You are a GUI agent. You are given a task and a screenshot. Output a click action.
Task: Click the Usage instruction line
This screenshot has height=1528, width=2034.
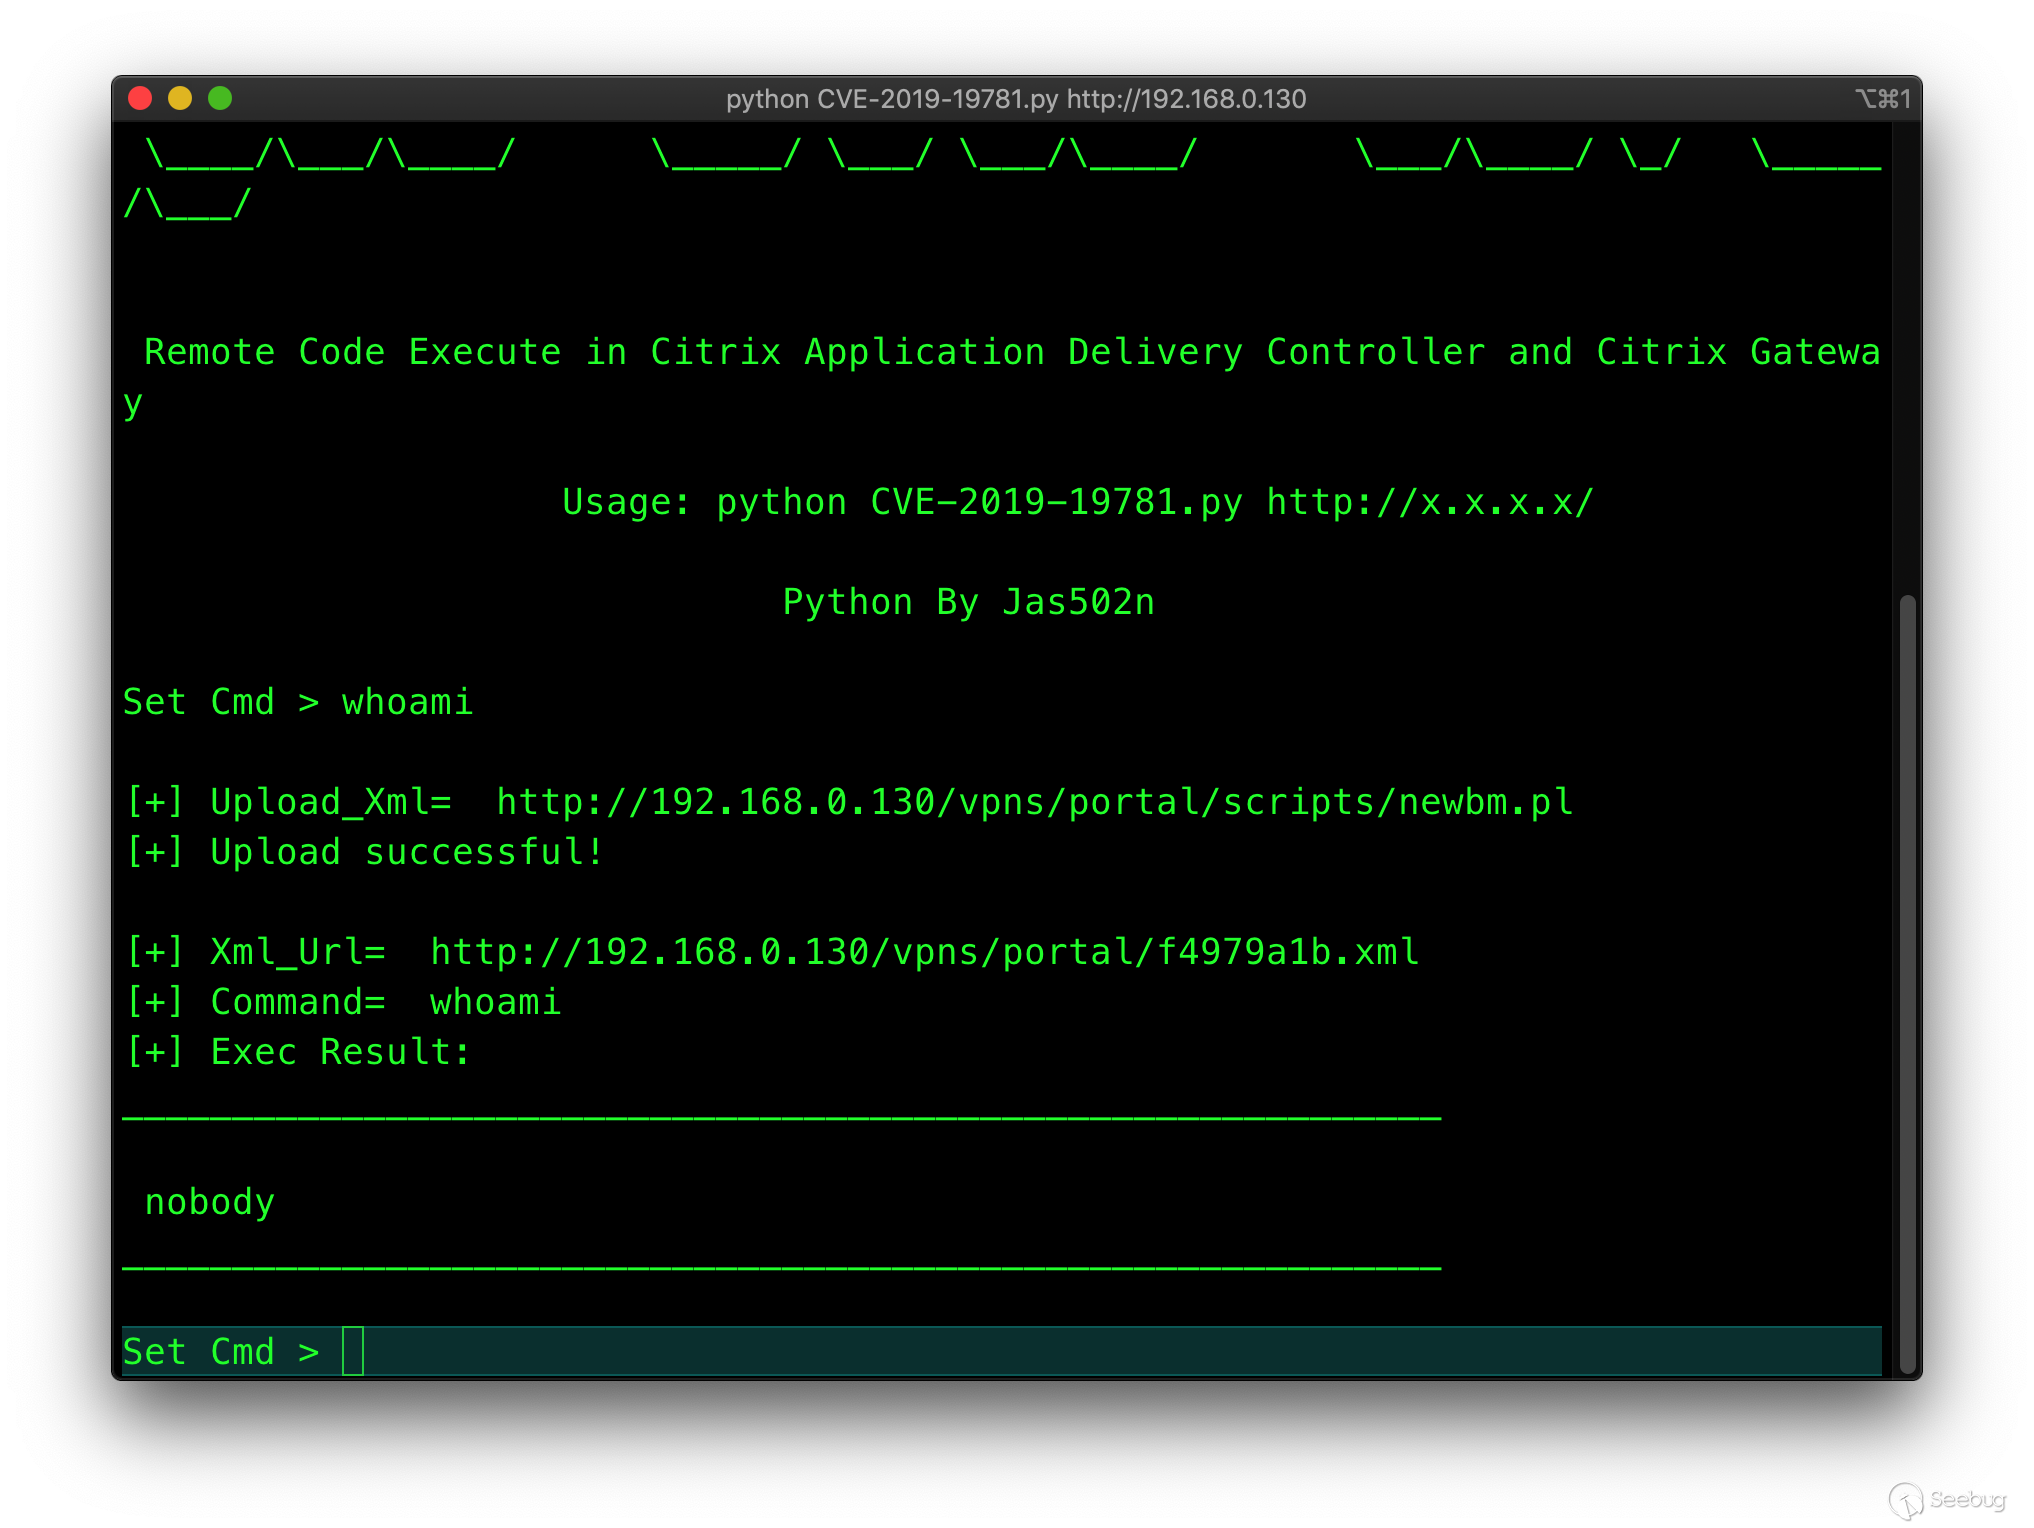(x=1076, y=501)
